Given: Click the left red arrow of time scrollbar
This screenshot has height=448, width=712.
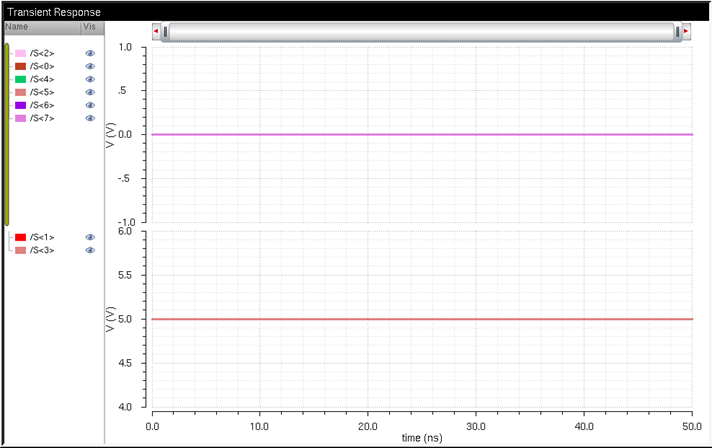Looking at the screenshot, I should (156, 31).
